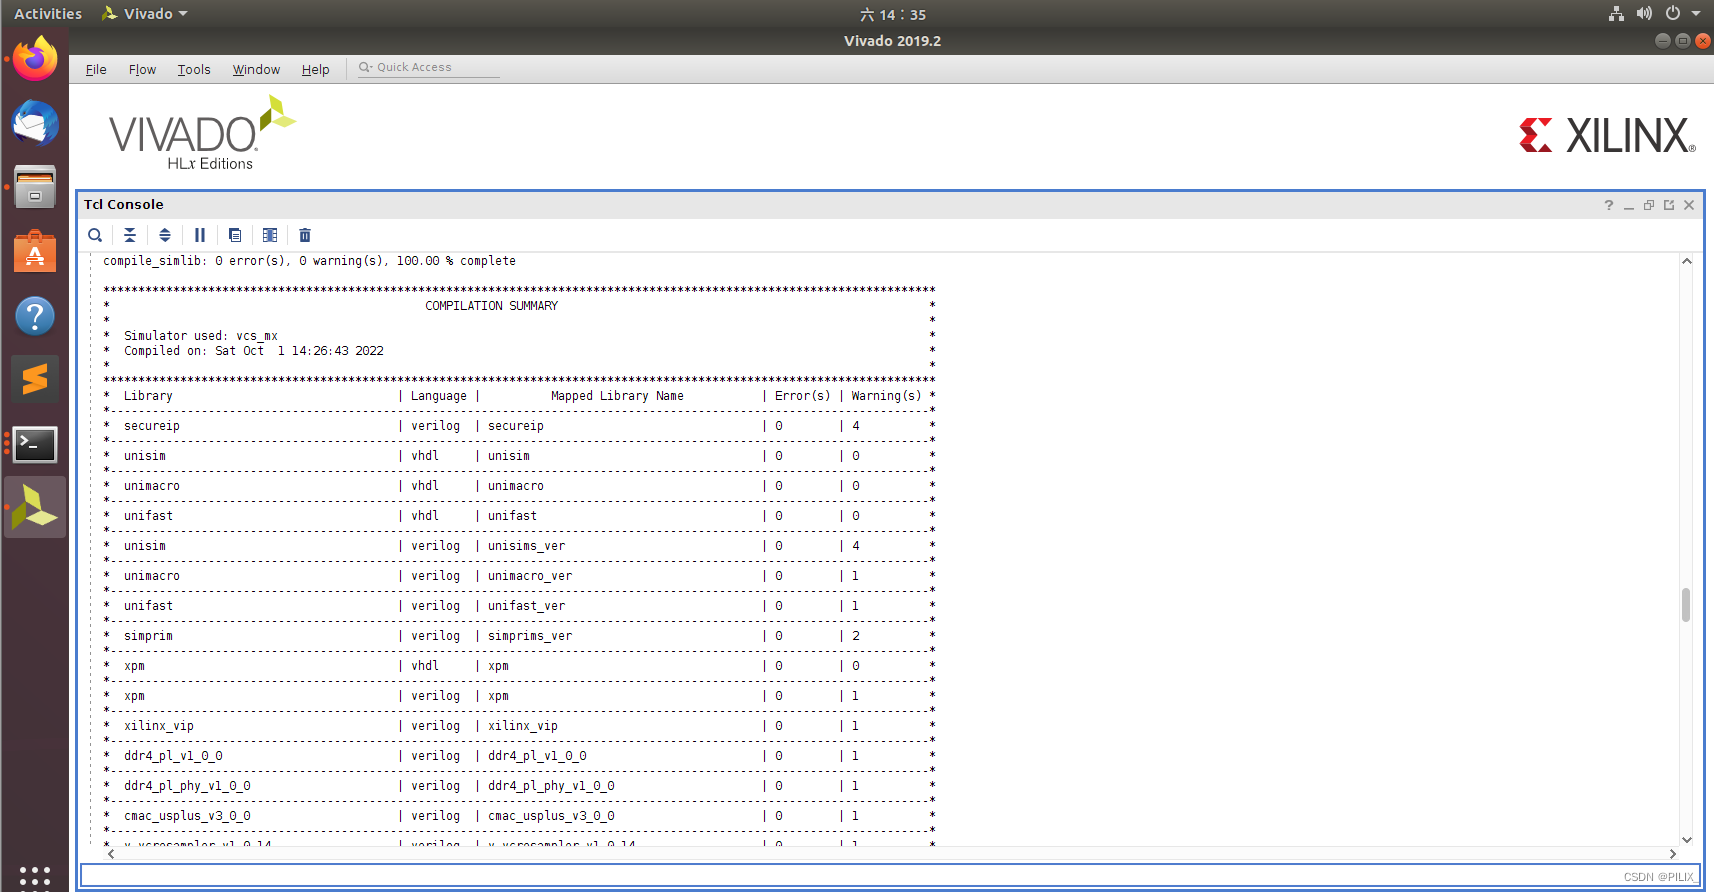Screen dimensions: 1714x892
Task: Open the Window menu
Action: [256, 69]
